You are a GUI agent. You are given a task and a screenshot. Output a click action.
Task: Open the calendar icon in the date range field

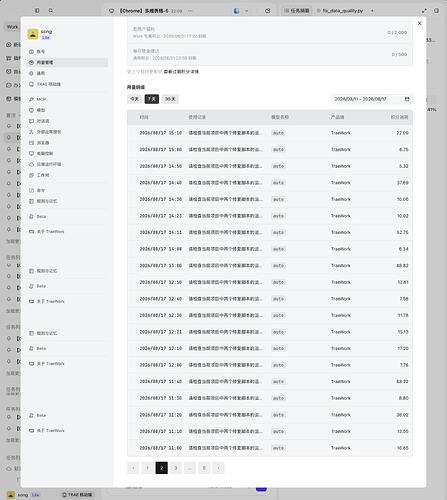point(407,99)
